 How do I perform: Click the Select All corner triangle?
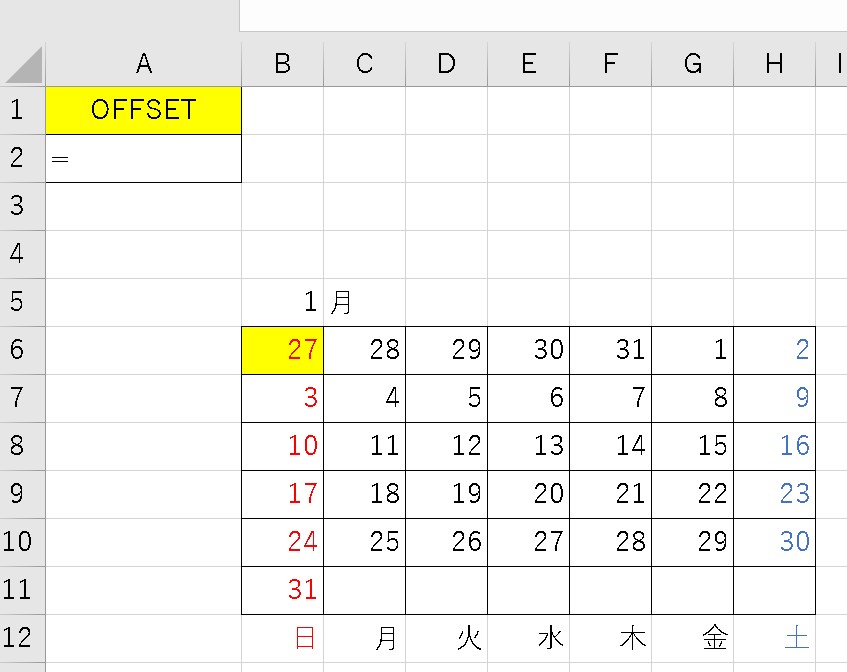point(23,64)
